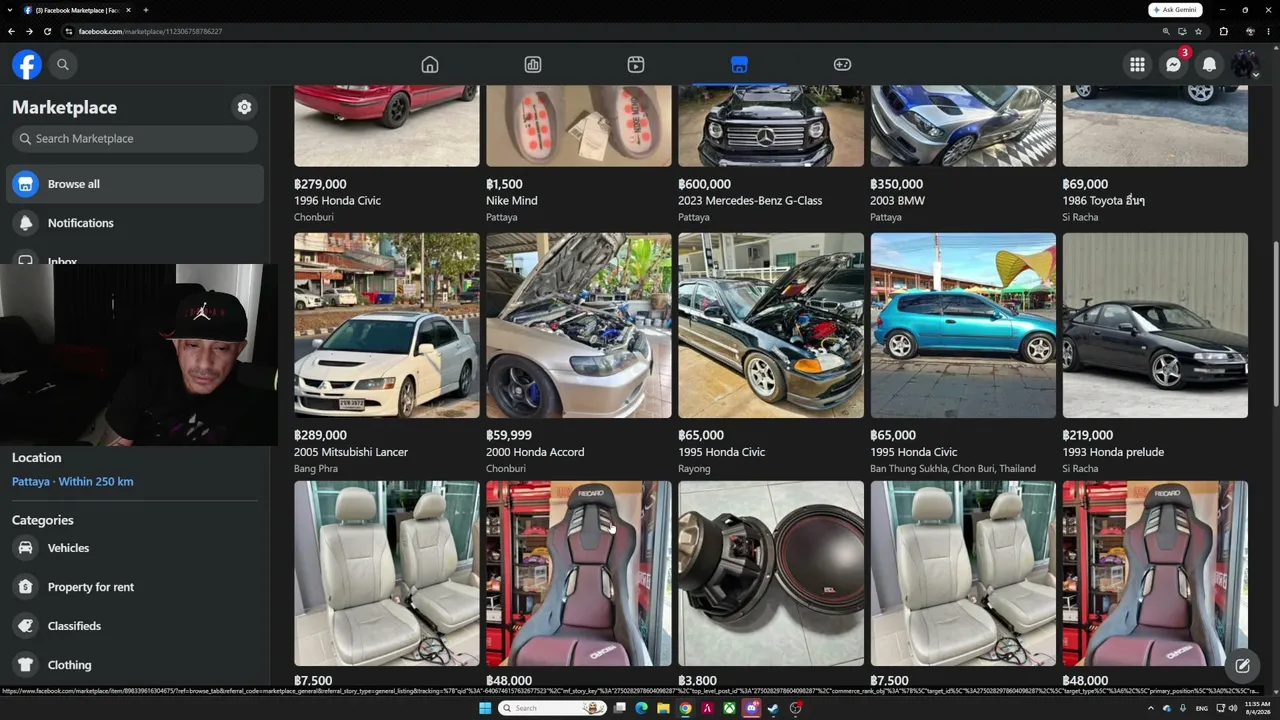Go to Facebook Home feed icon
1280x720 pixels.
[430, 64]
